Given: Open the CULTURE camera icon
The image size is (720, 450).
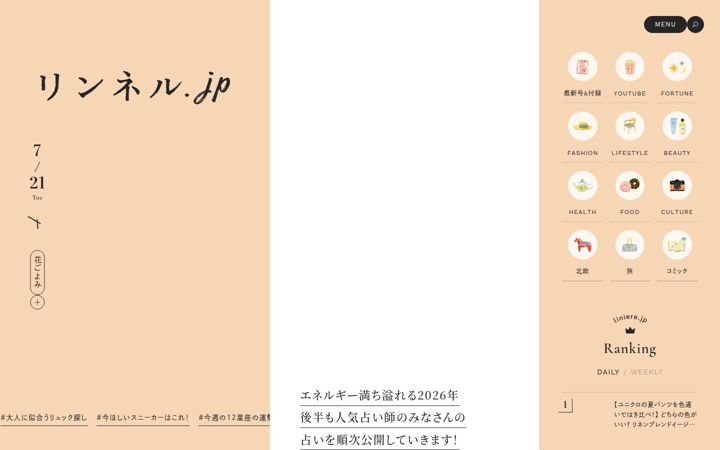Looking at the screenshot, I should 677,185.
